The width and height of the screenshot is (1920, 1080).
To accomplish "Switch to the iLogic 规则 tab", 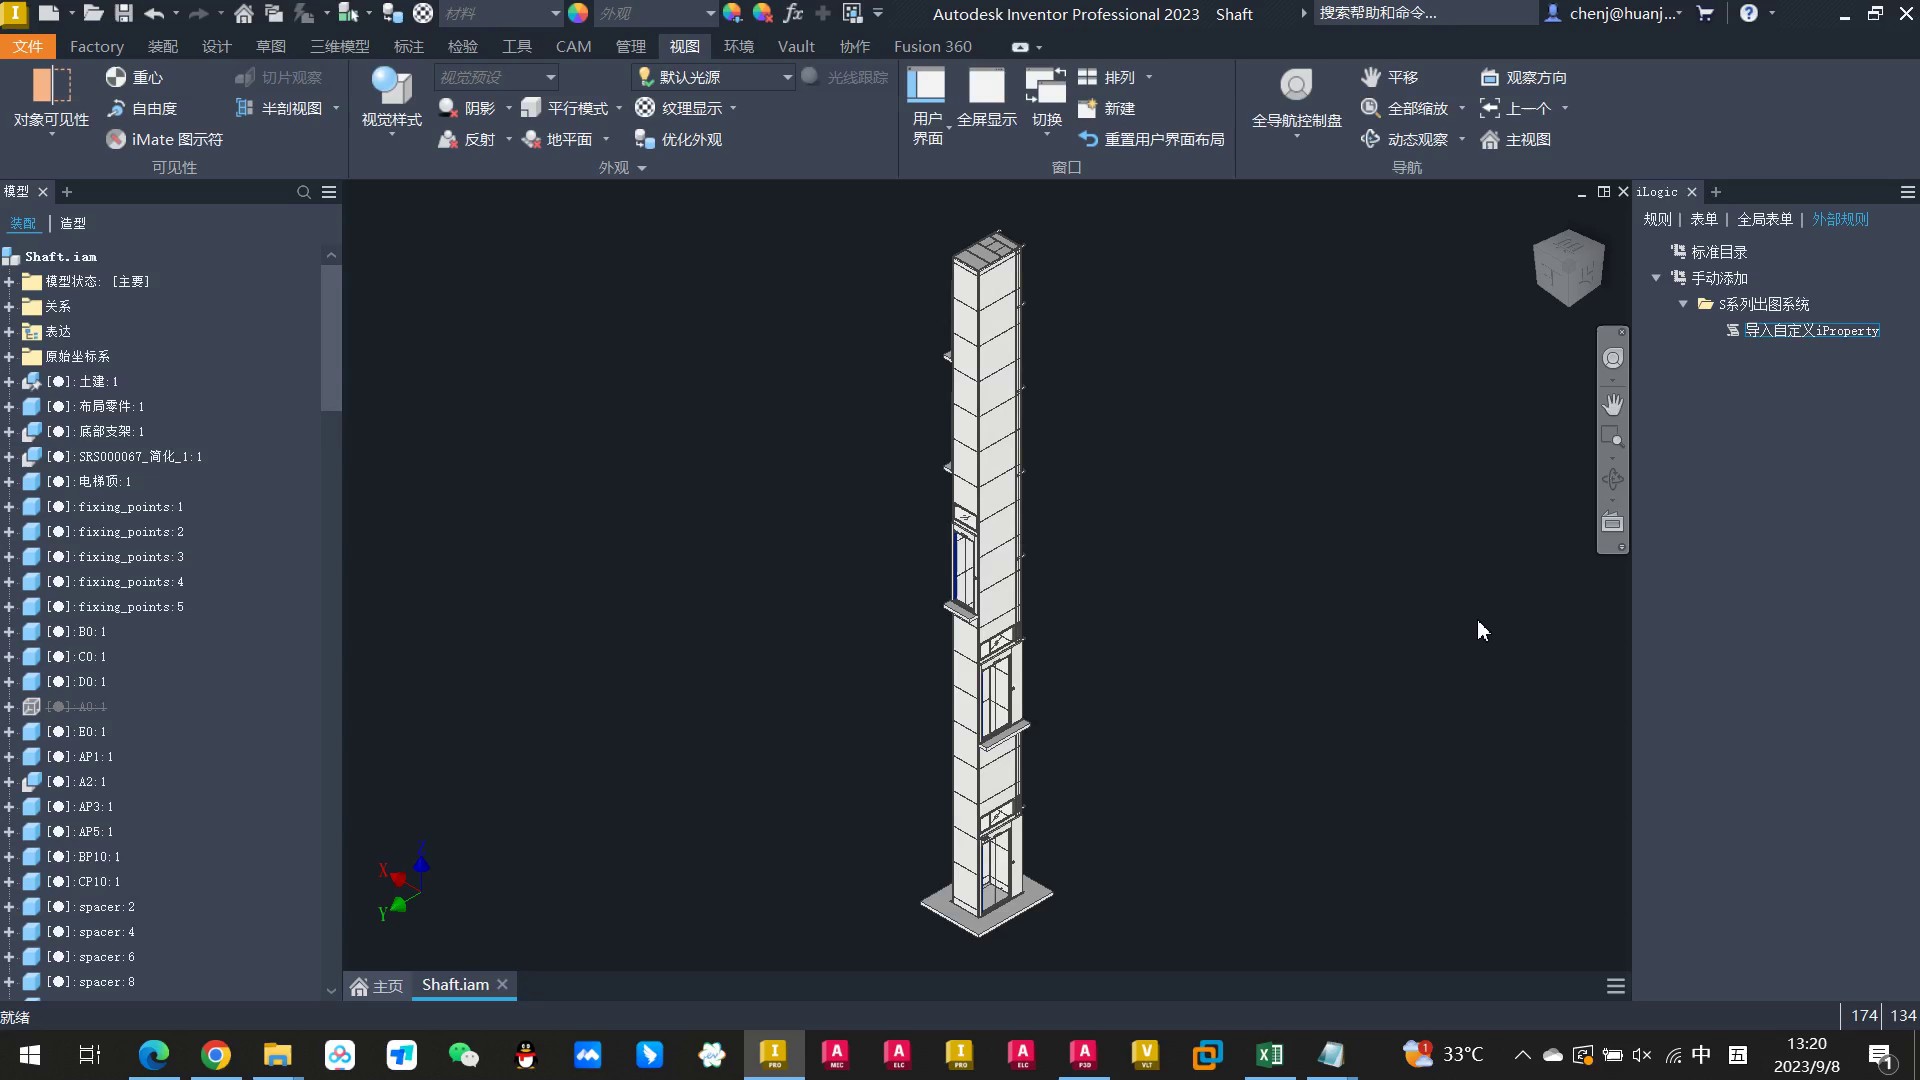I will pos(1657,219).
